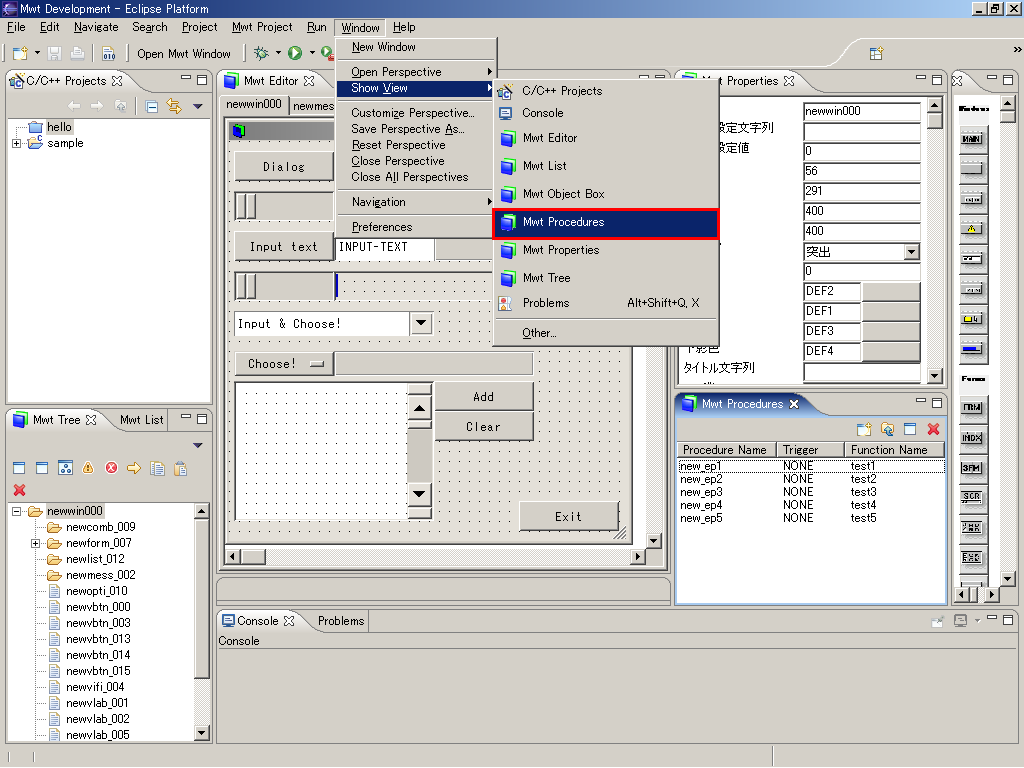This screenshot has width=1024, height=768.
Task: Collapse the newwin000 node in Mwt Tree
Action: coord(16,511)
